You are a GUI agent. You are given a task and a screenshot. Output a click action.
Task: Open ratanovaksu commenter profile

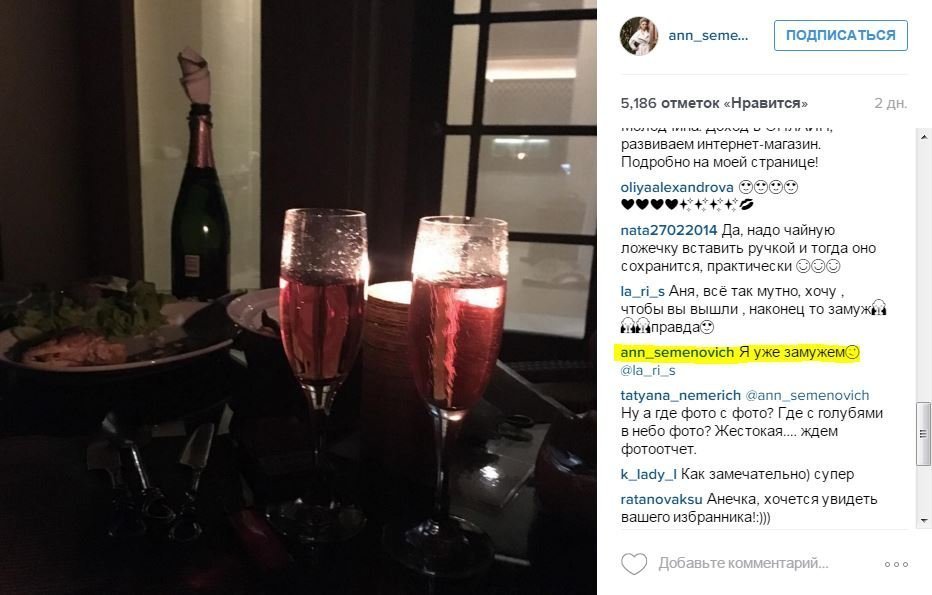click(x=662, y=499)
